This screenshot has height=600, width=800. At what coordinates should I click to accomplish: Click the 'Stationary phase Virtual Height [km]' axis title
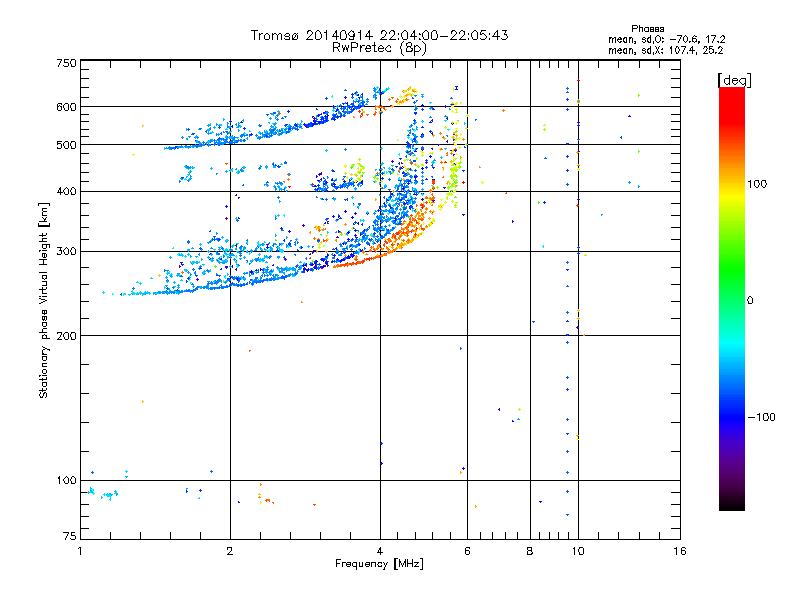(44, 300)
